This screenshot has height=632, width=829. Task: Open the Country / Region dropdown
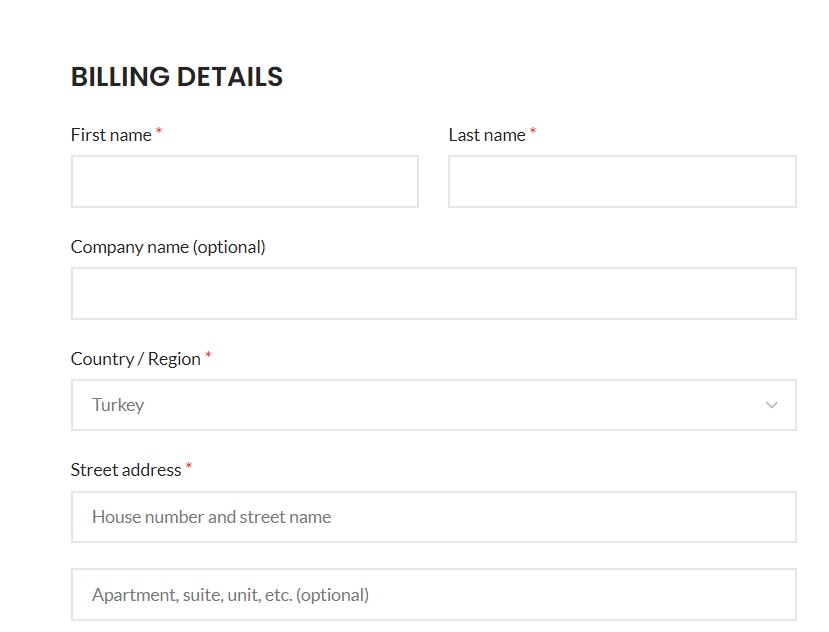coord(434,405)
